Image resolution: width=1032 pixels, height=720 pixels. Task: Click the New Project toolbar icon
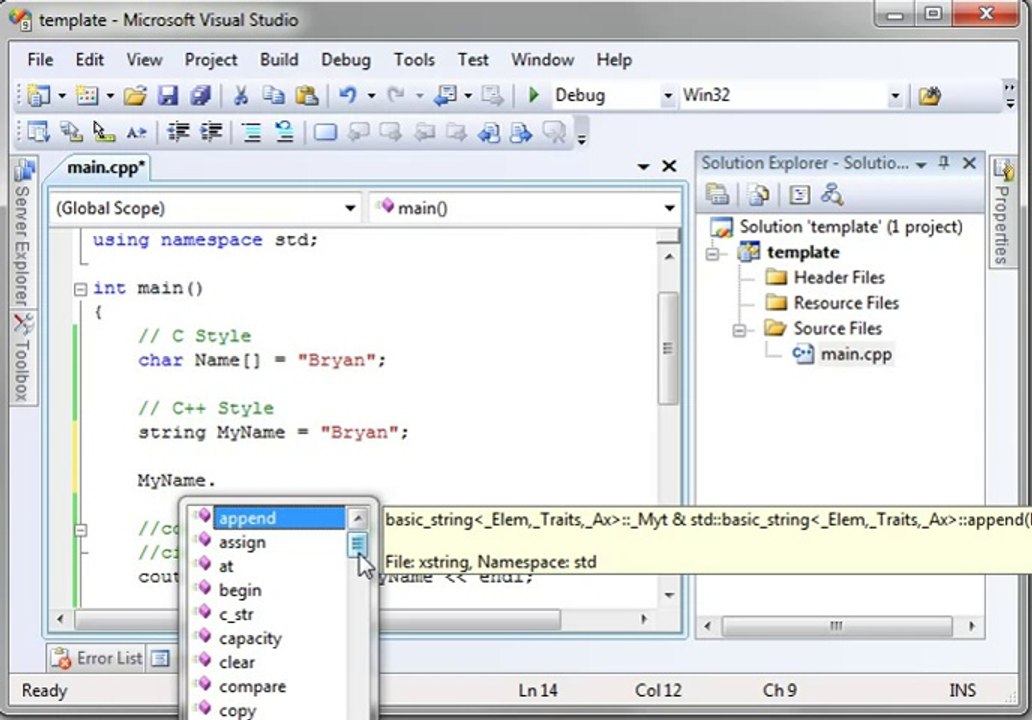38,95
